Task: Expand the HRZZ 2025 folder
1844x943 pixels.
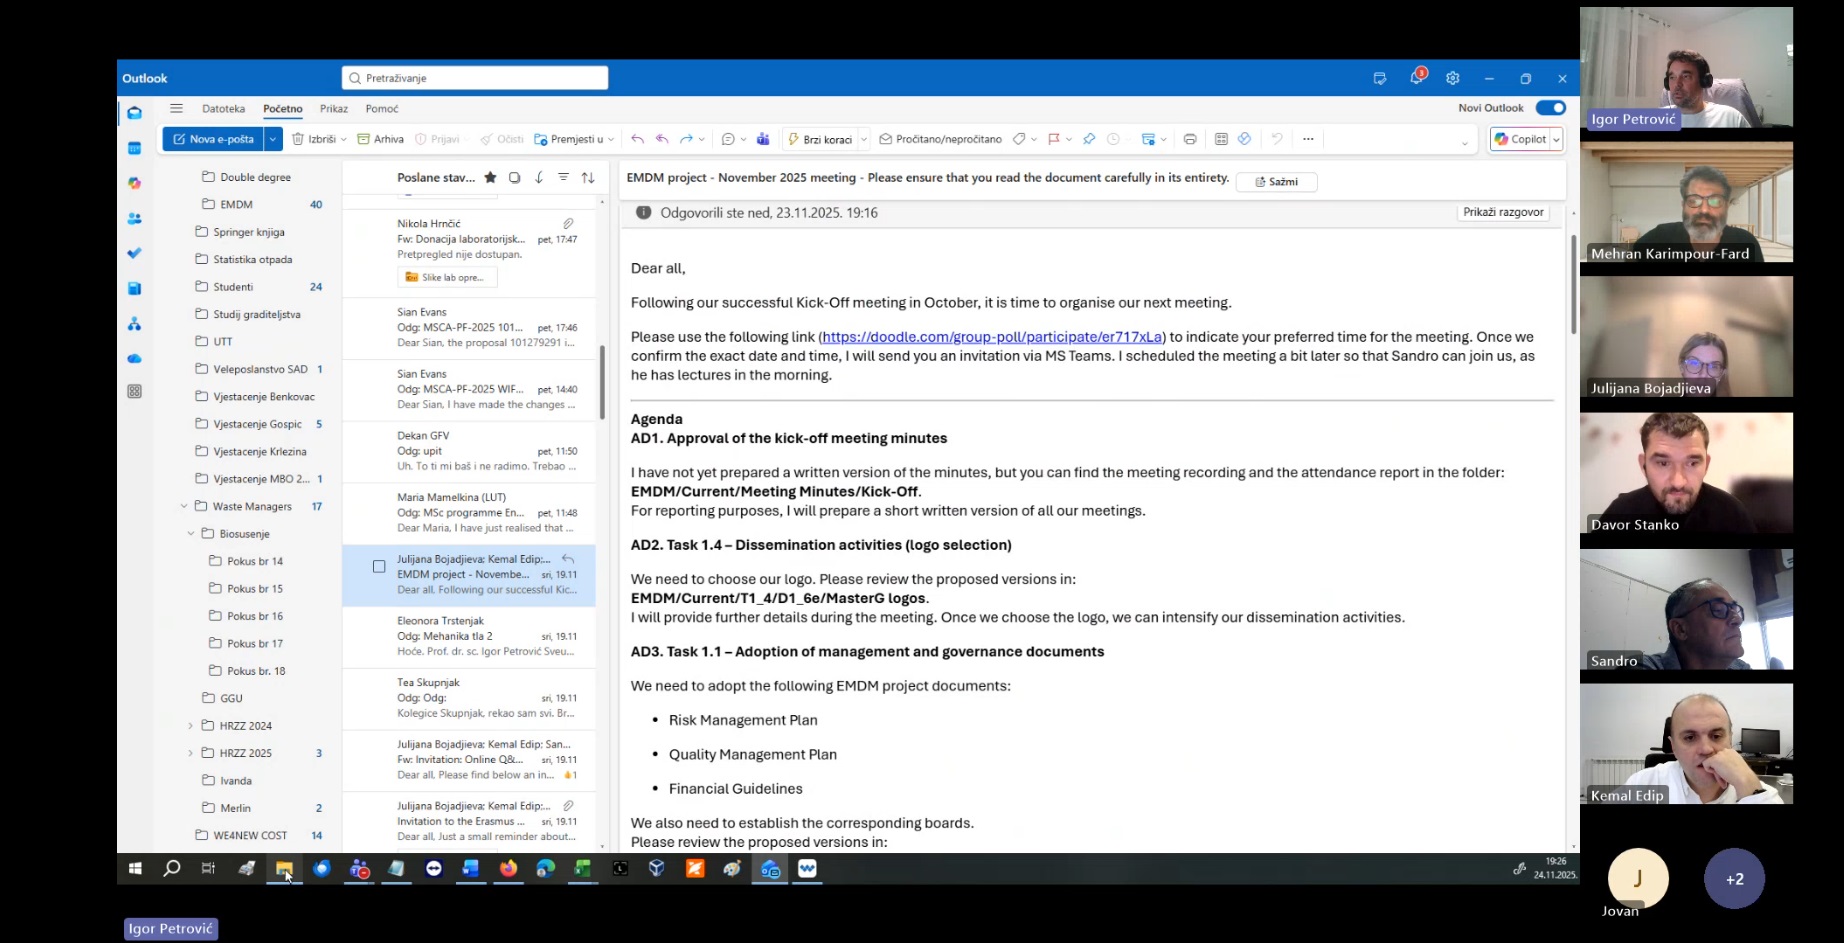Action: tap(190, 753)
